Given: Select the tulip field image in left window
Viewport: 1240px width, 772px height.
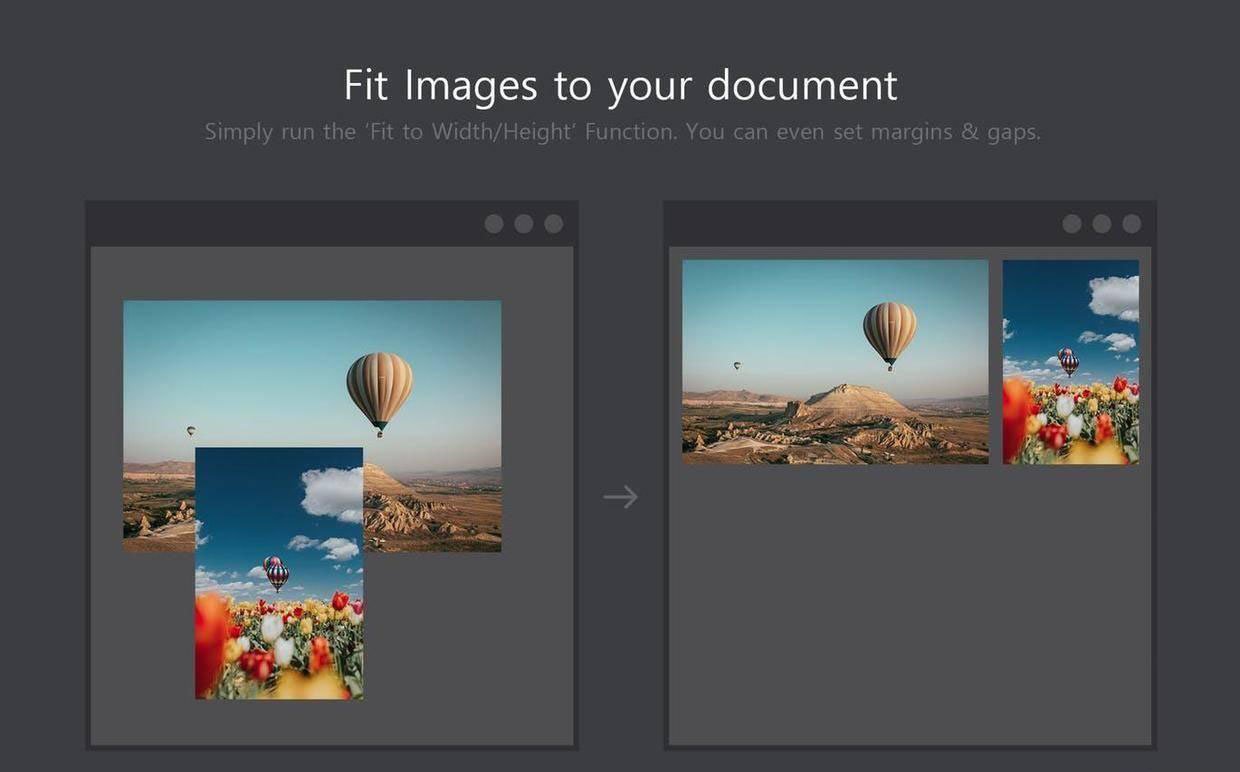Looking at the screenshot, I should [x=279, y=573].
